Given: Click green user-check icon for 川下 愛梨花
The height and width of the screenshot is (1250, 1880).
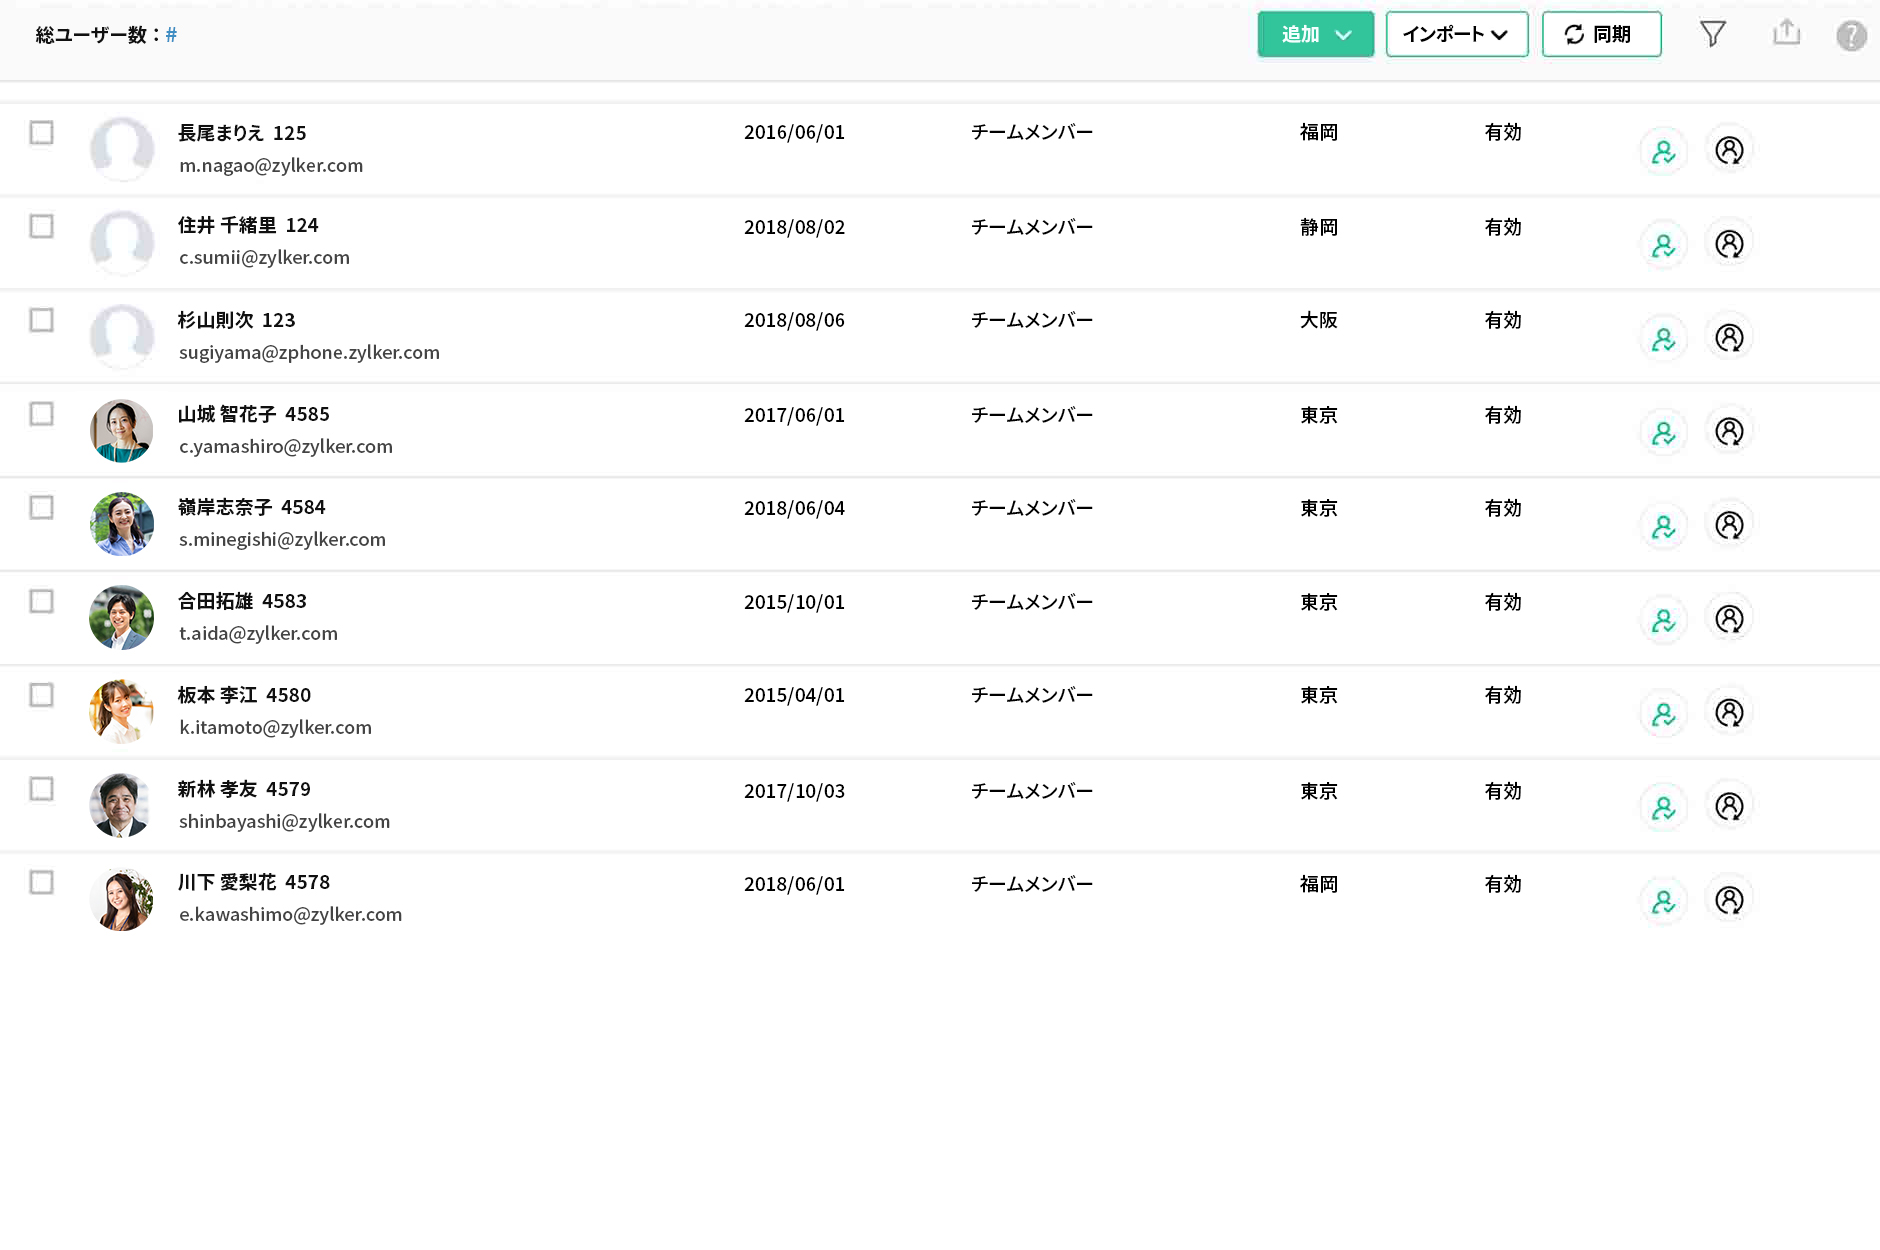Looking at the screenshot, I should [x=1663, y=901].
